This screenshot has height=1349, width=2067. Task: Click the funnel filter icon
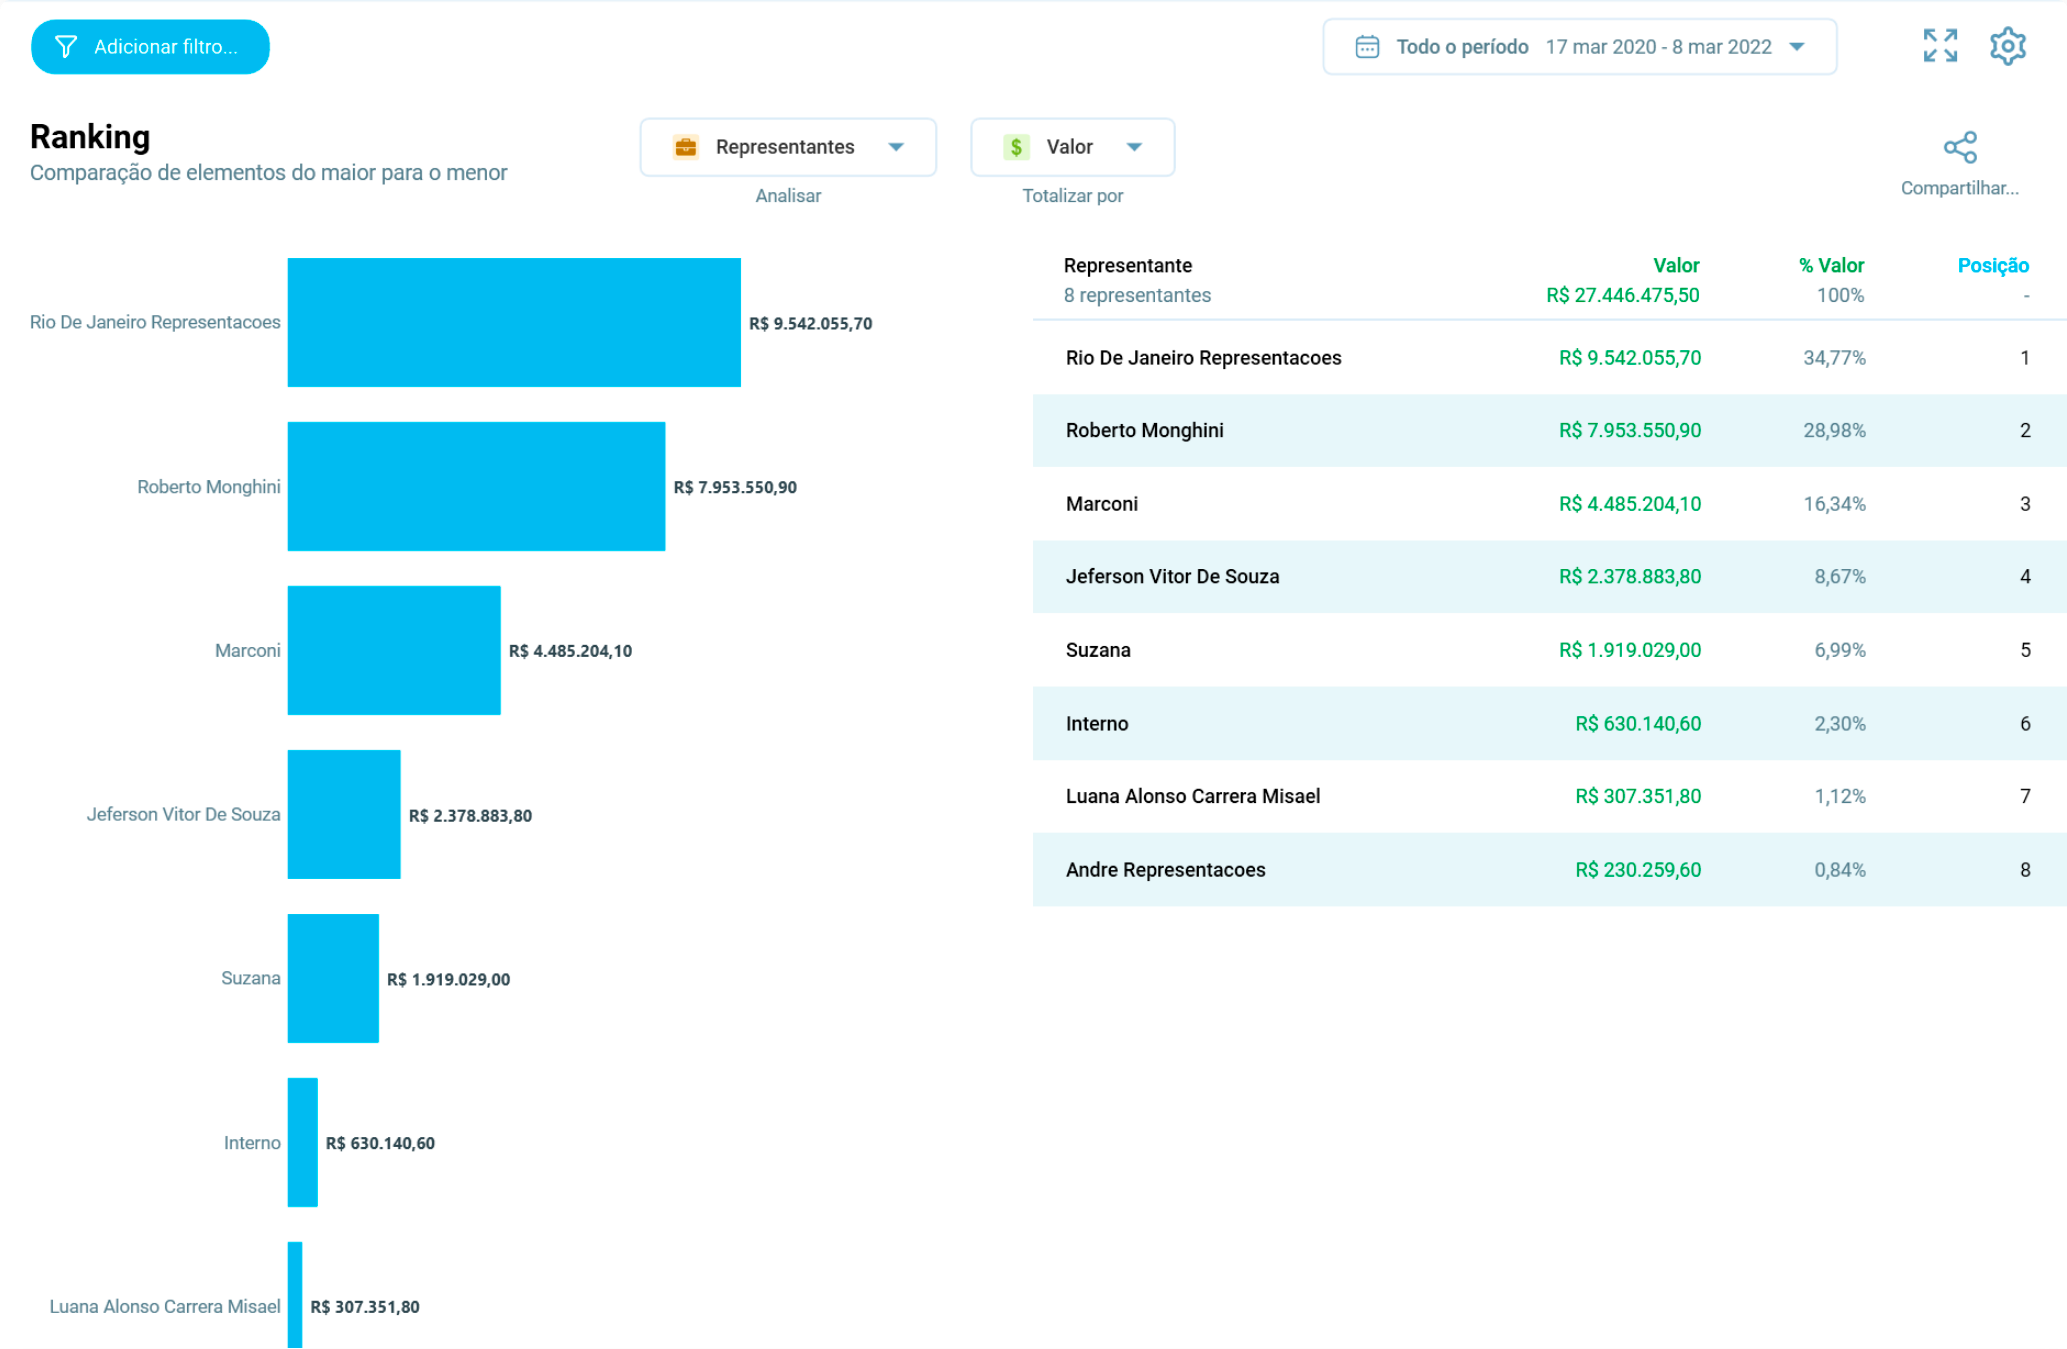coord(66,47)
